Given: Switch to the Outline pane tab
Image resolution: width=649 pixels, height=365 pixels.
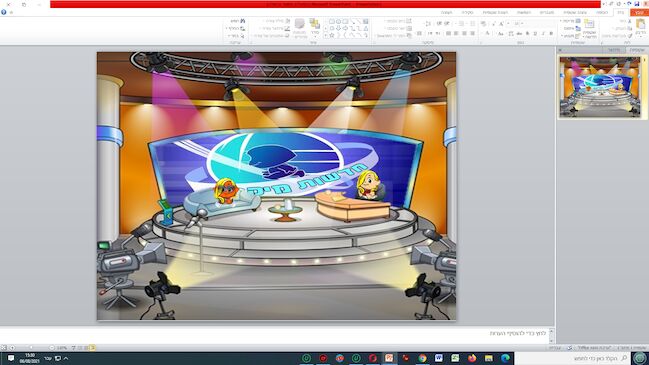Looking at the screenshot, I should tap(614, 50).
